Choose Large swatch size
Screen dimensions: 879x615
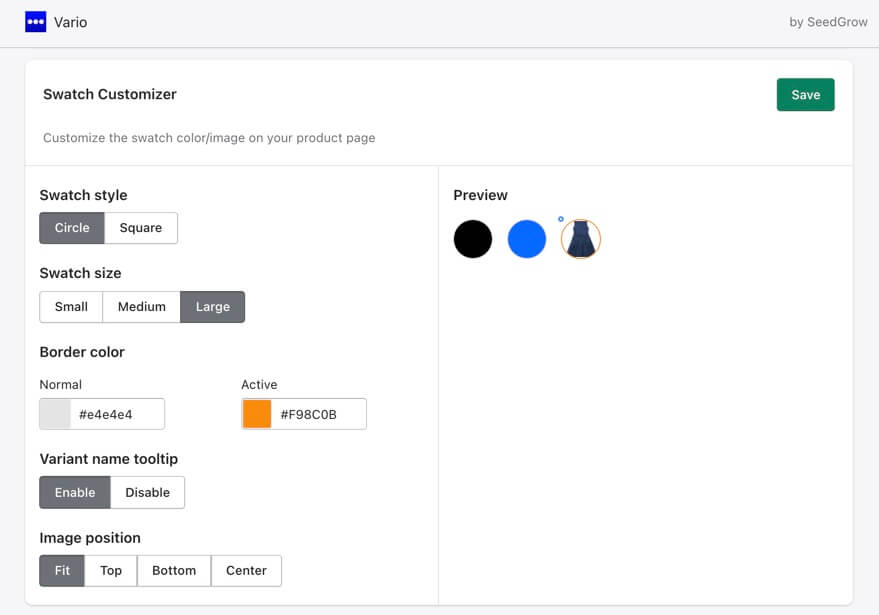tap(212, 307)
